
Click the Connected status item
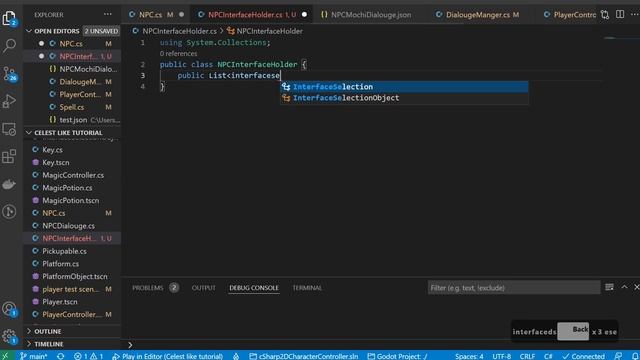pyautogui.click(x=584, y=356)
